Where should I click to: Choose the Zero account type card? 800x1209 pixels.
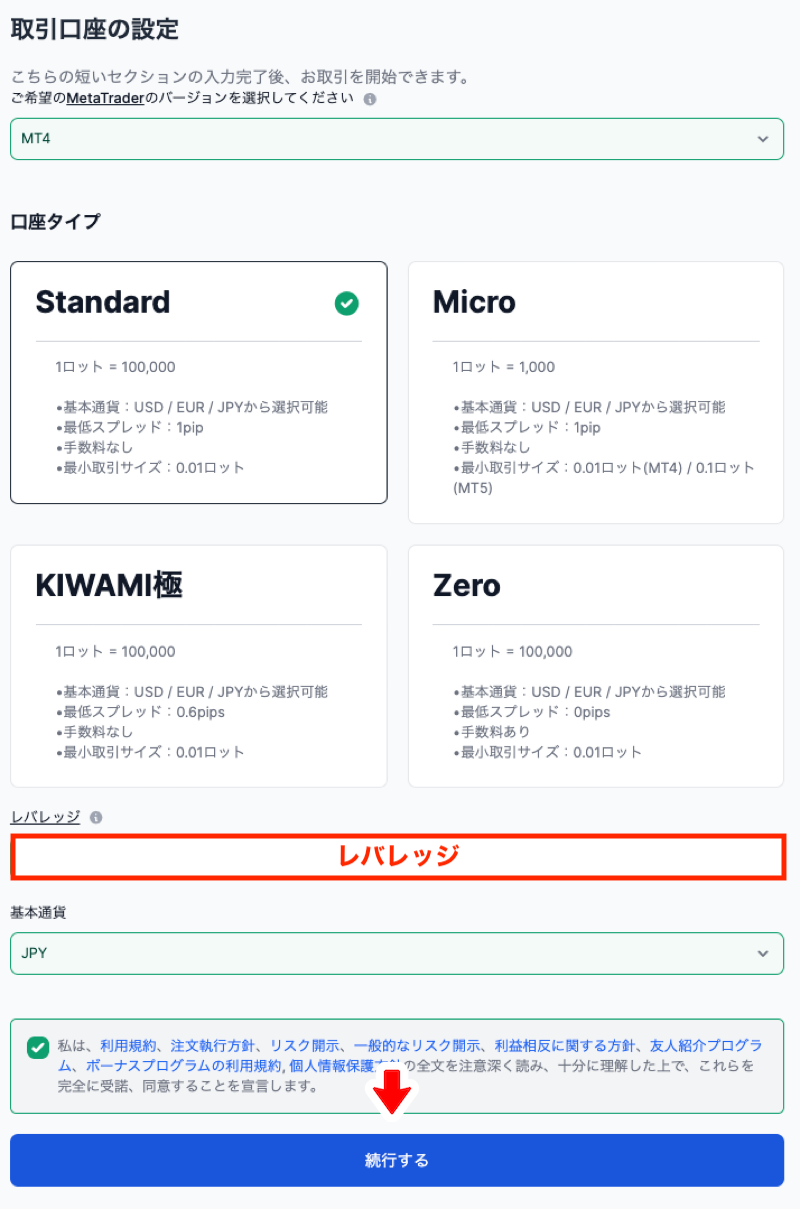(596, 666)
